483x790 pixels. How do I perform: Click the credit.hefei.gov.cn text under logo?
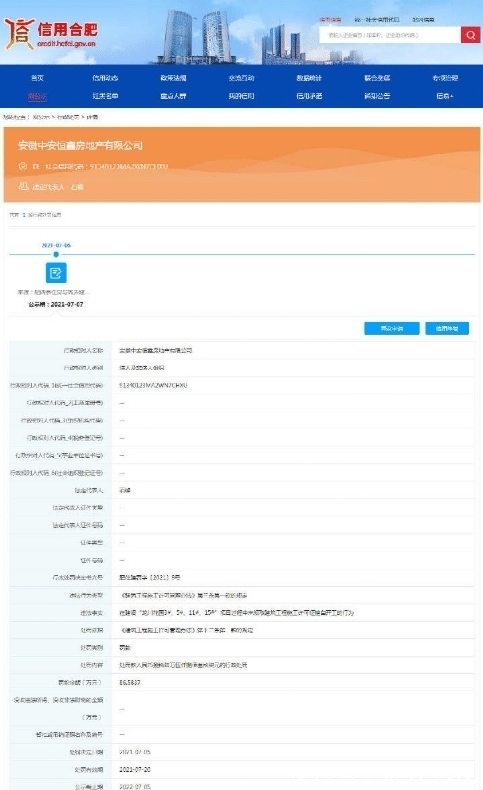(x=66, y=44)
